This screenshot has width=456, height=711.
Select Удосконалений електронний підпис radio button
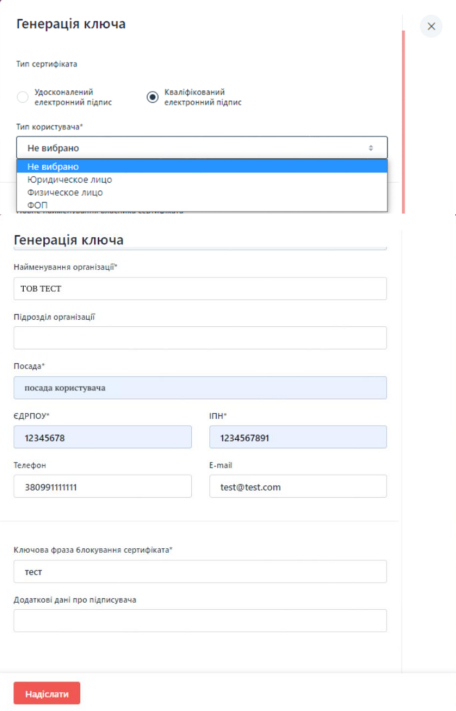pyautogui.click(x=23, y=97)
